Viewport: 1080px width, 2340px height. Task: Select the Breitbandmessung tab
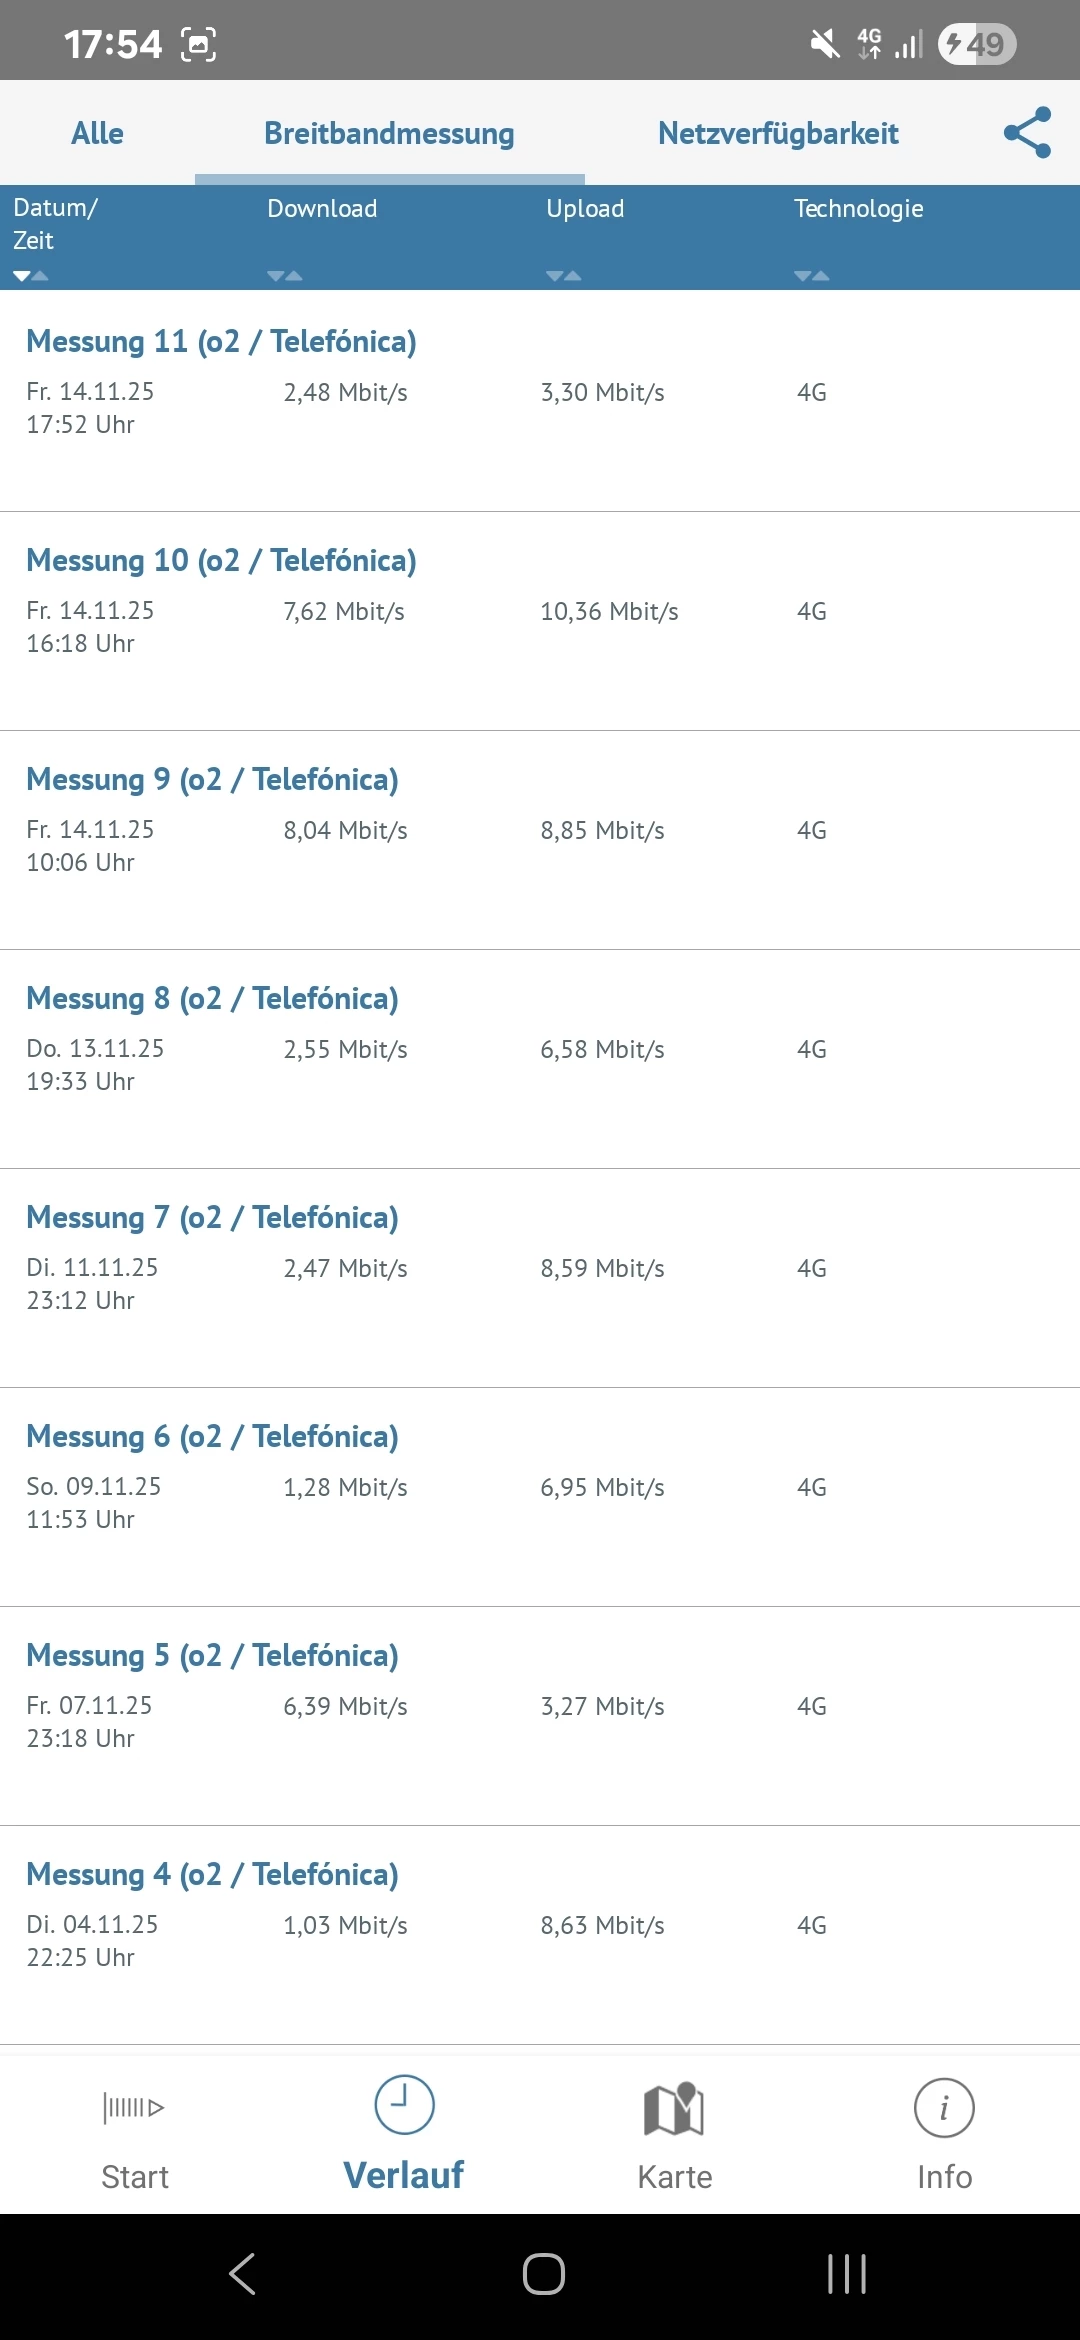click(389, 133)
